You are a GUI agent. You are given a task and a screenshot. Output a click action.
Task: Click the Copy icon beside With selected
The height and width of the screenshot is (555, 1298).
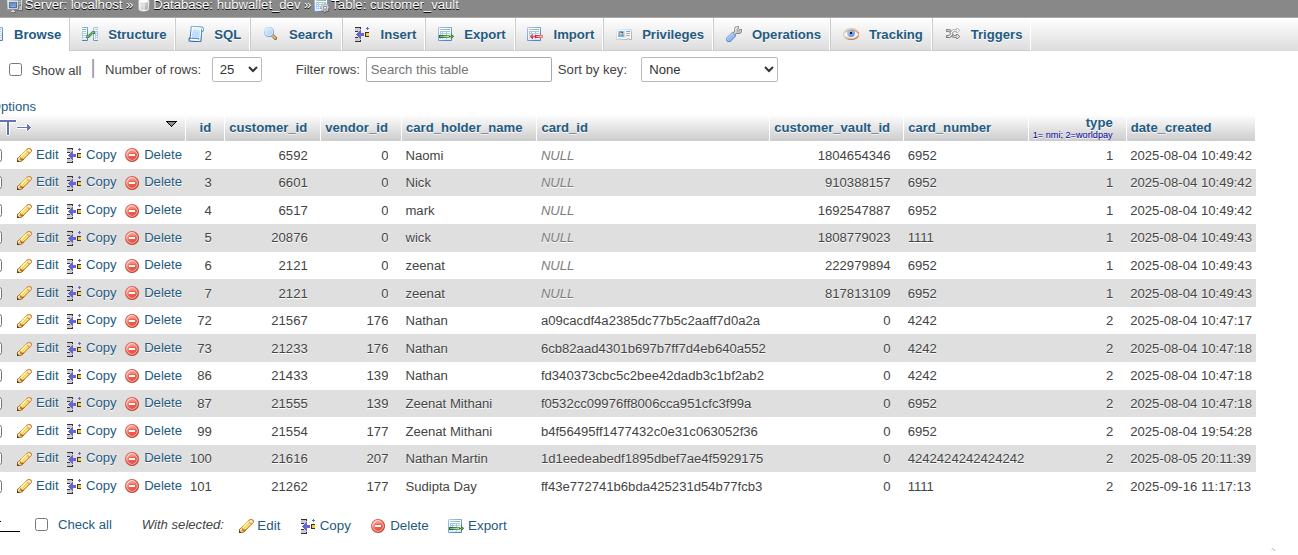(308, 526)
